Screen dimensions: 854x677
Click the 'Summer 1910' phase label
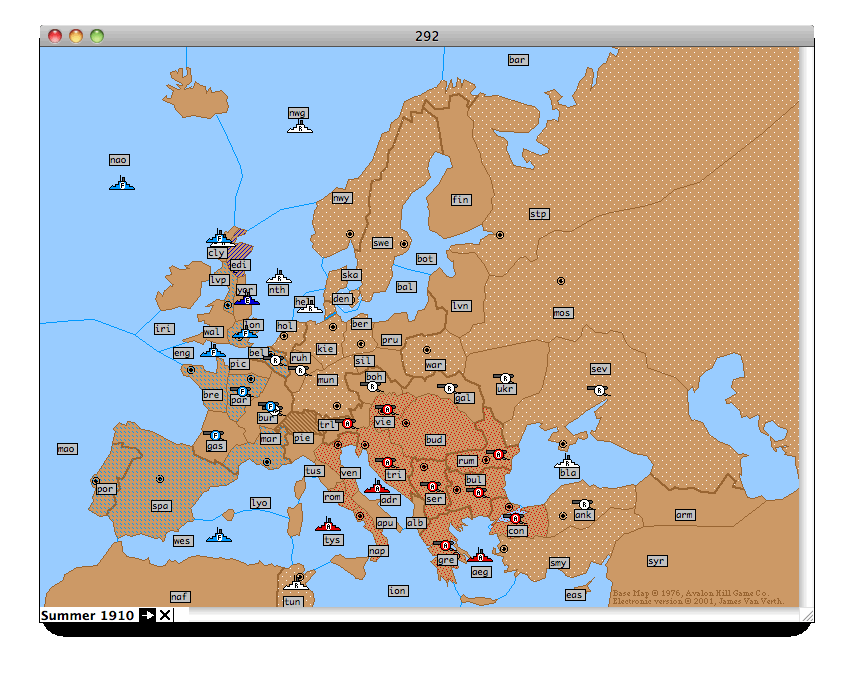[x=87, y=615]
